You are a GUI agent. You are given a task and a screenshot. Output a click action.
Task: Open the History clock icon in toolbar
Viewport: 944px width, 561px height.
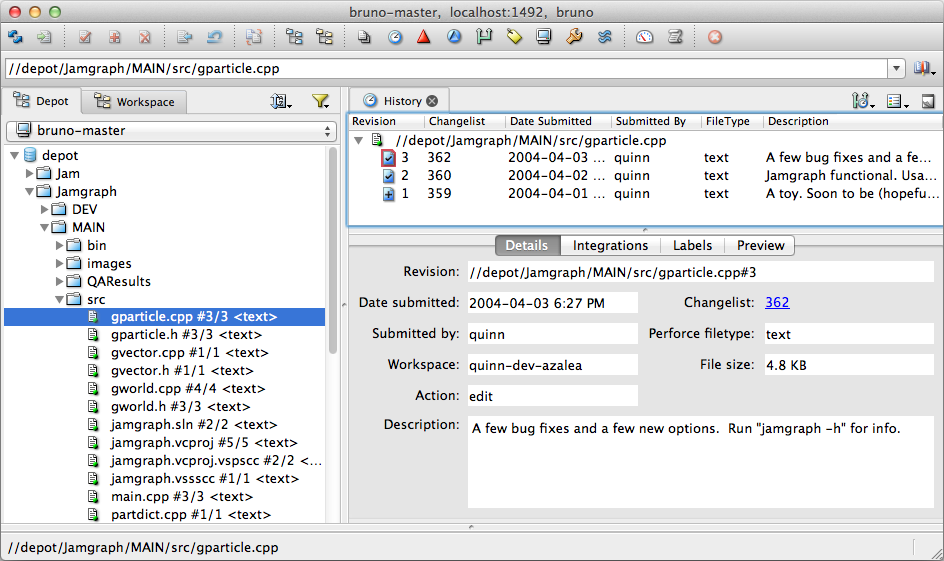pyautogui.click(x=395, y=38)
